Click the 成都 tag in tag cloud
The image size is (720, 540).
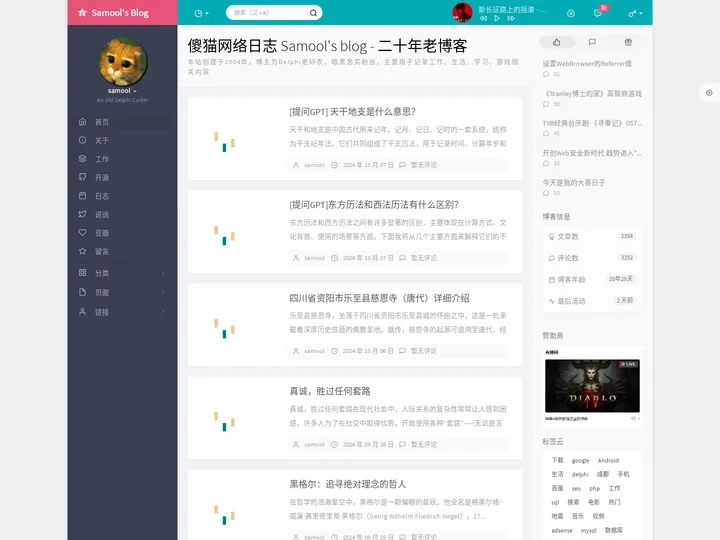click(x=603, y=474)
